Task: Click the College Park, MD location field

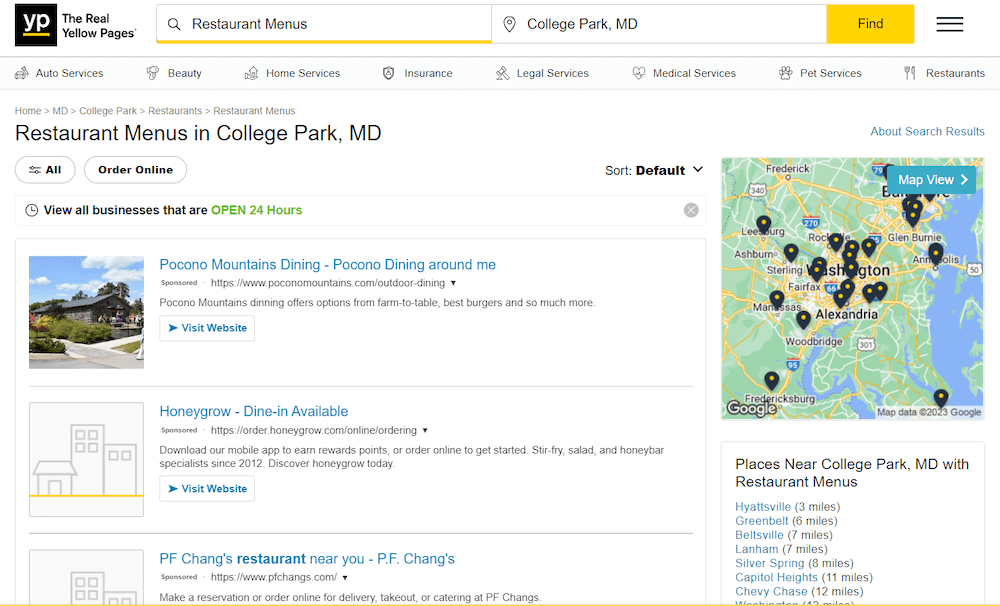Action: tap(659, 24)
